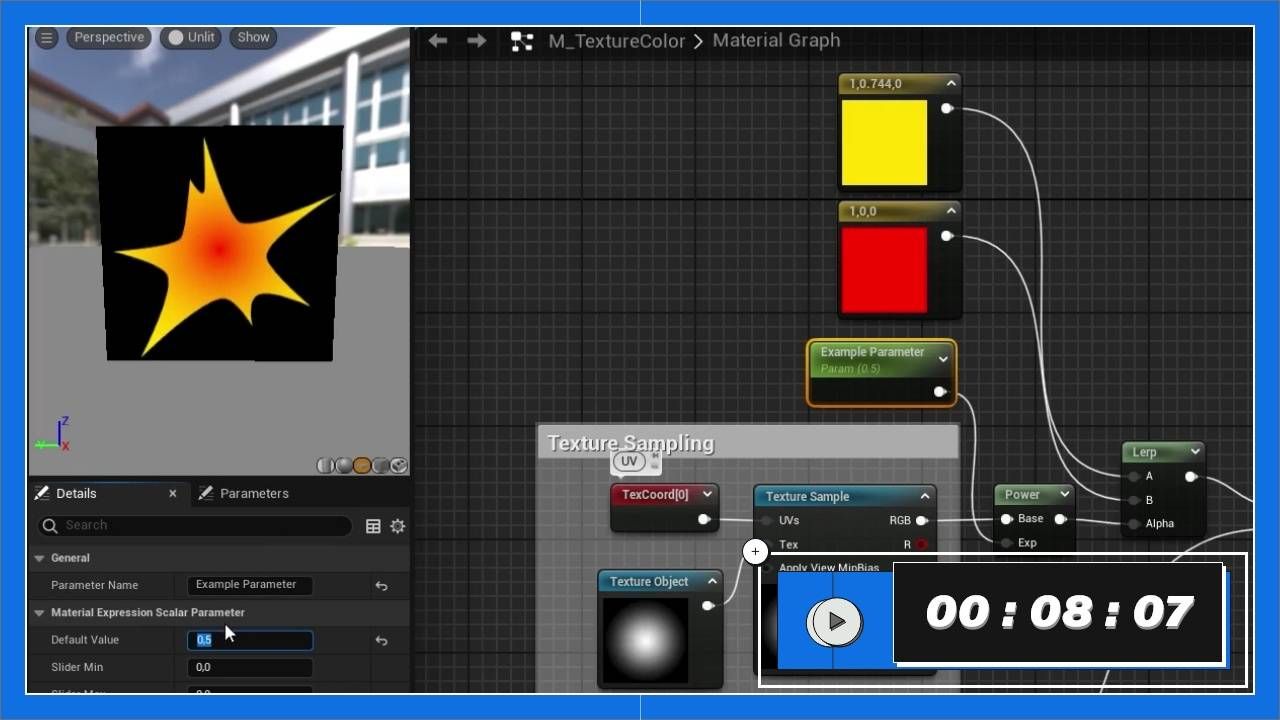Open Details panel settings gear
Image resolution: width=1280 pixels, height=720 pixels.
(397, 526)
